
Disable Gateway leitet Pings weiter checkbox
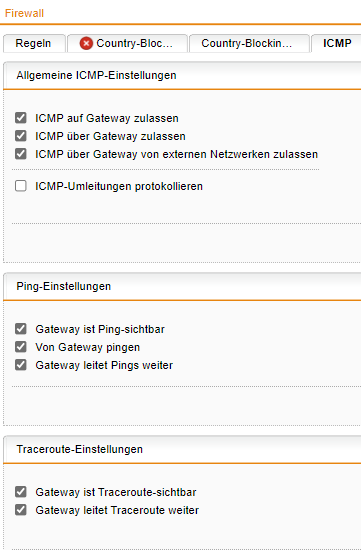tap(21, 365)
